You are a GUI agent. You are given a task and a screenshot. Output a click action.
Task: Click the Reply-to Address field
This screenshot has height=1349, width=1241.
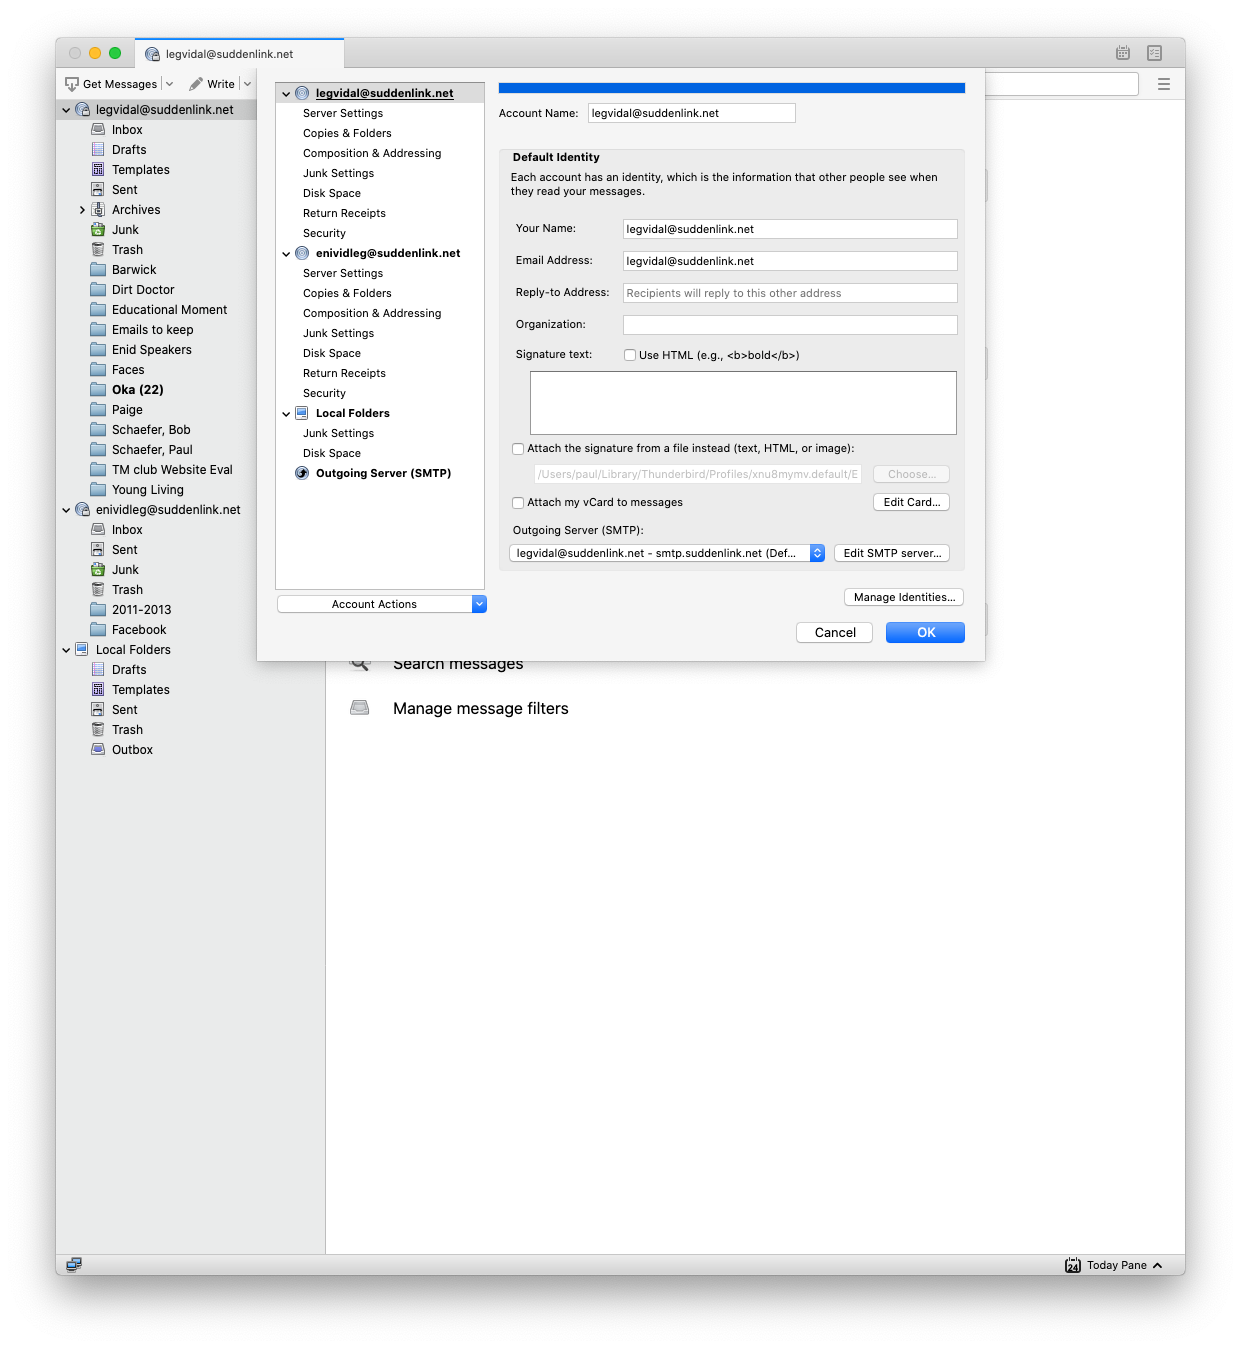790,293
